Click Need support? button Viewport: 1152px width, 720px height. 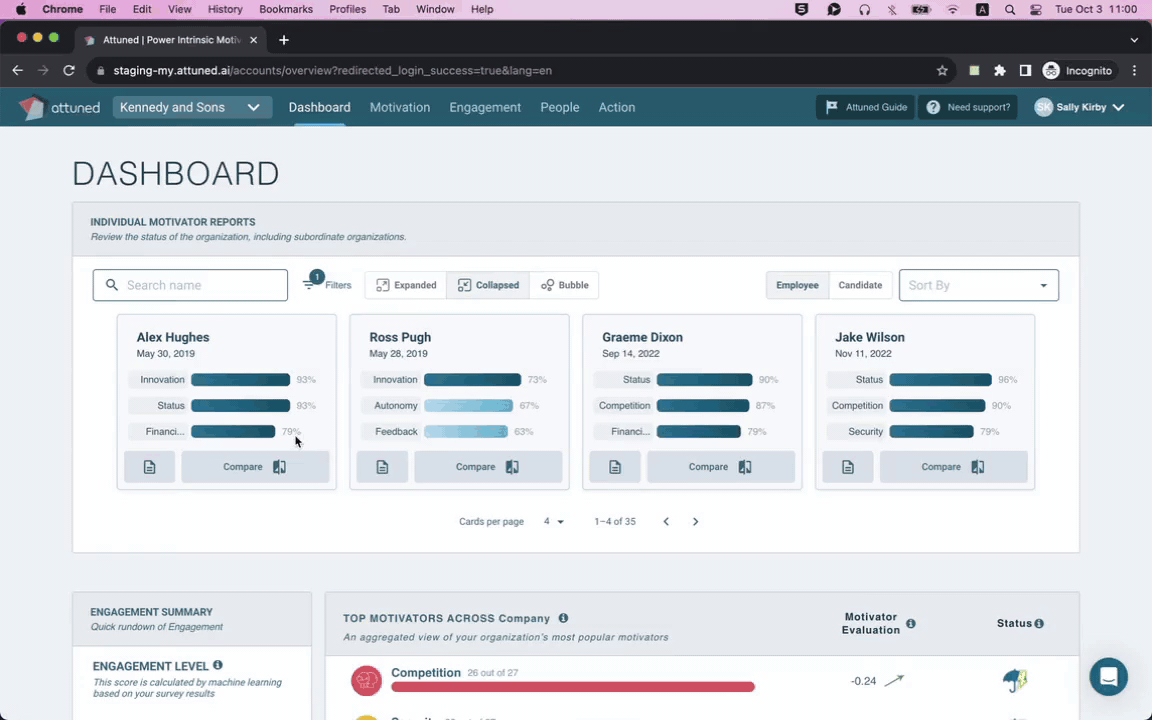pyautogui.click(x=968, y=107)
